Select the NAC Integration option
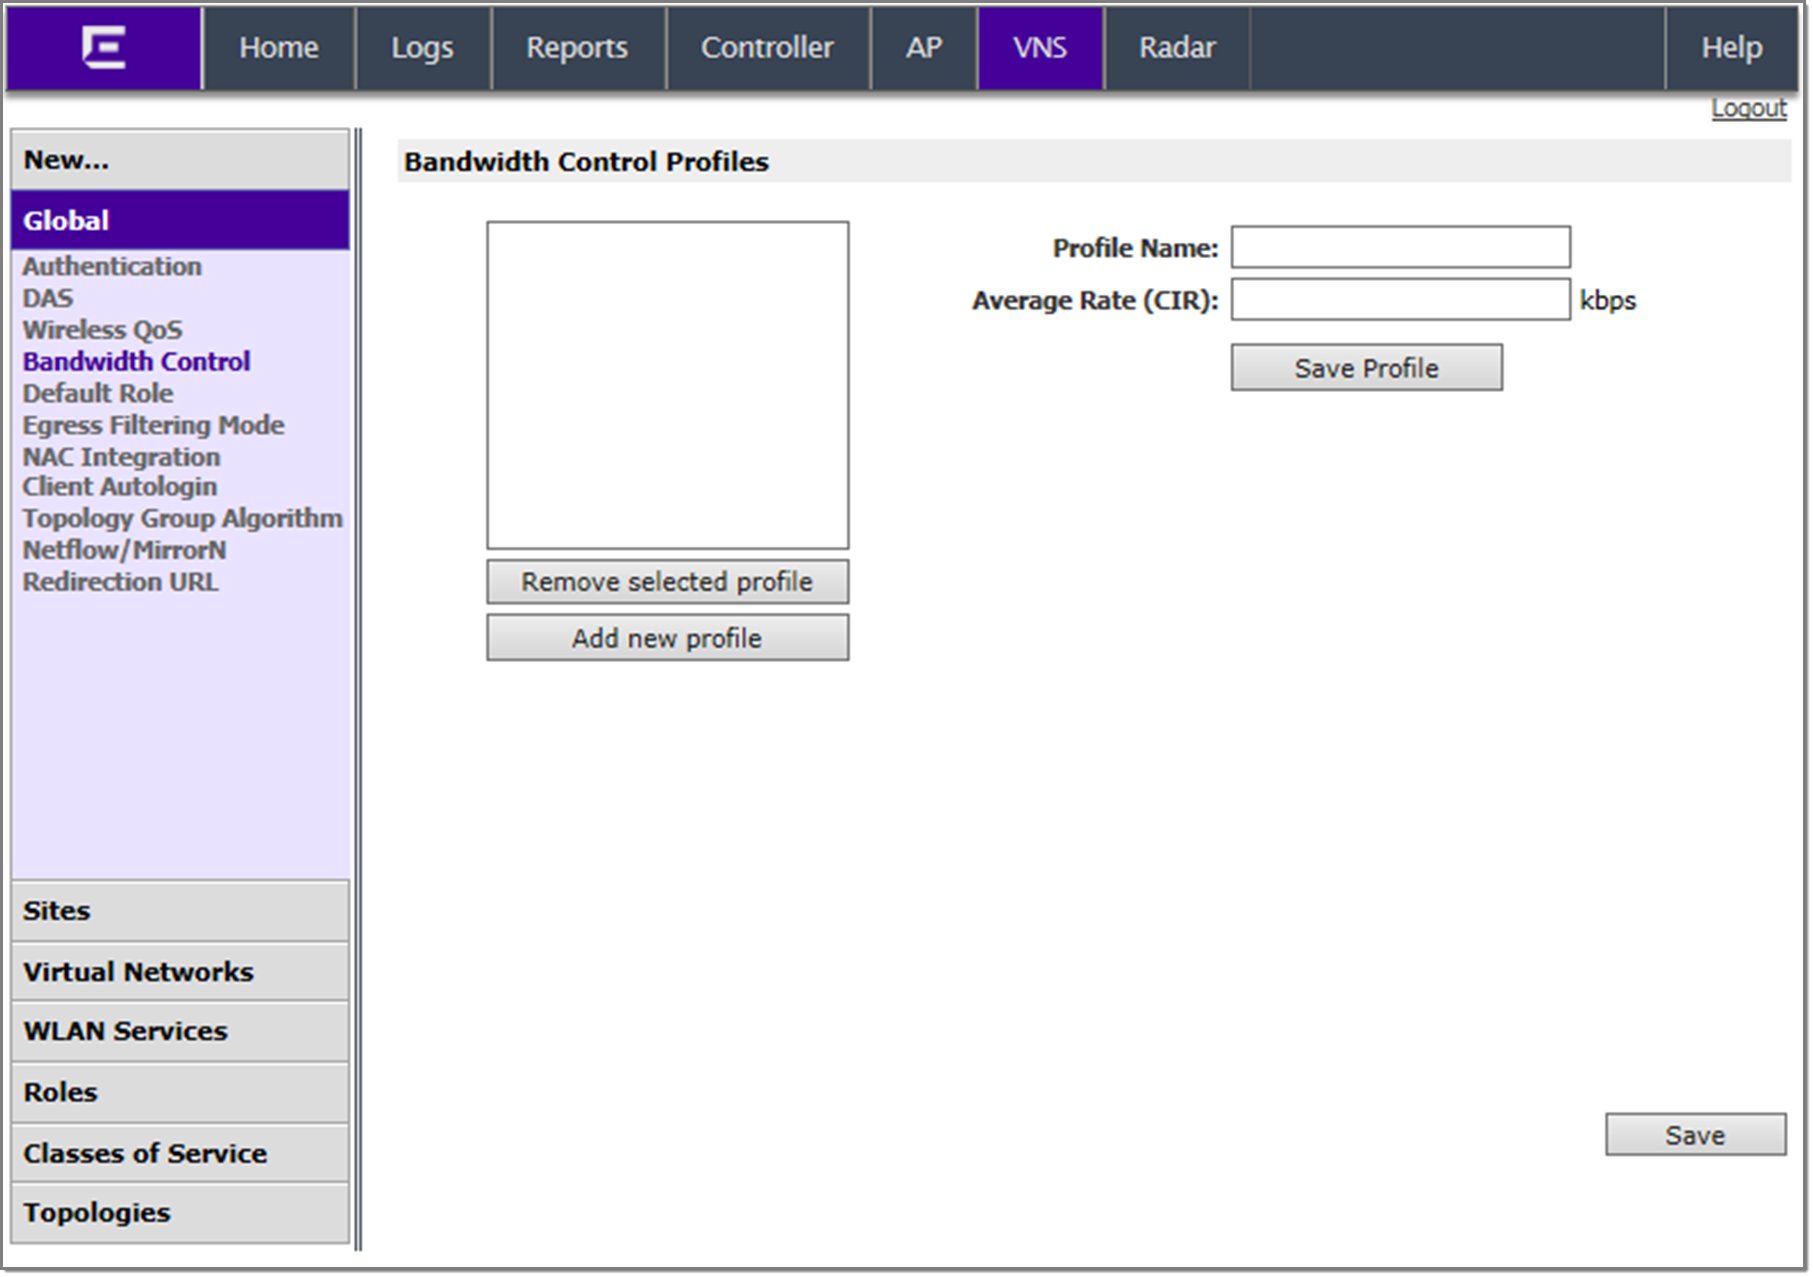This screenshot has width=1813, height=1277. [x=122, y=457]
